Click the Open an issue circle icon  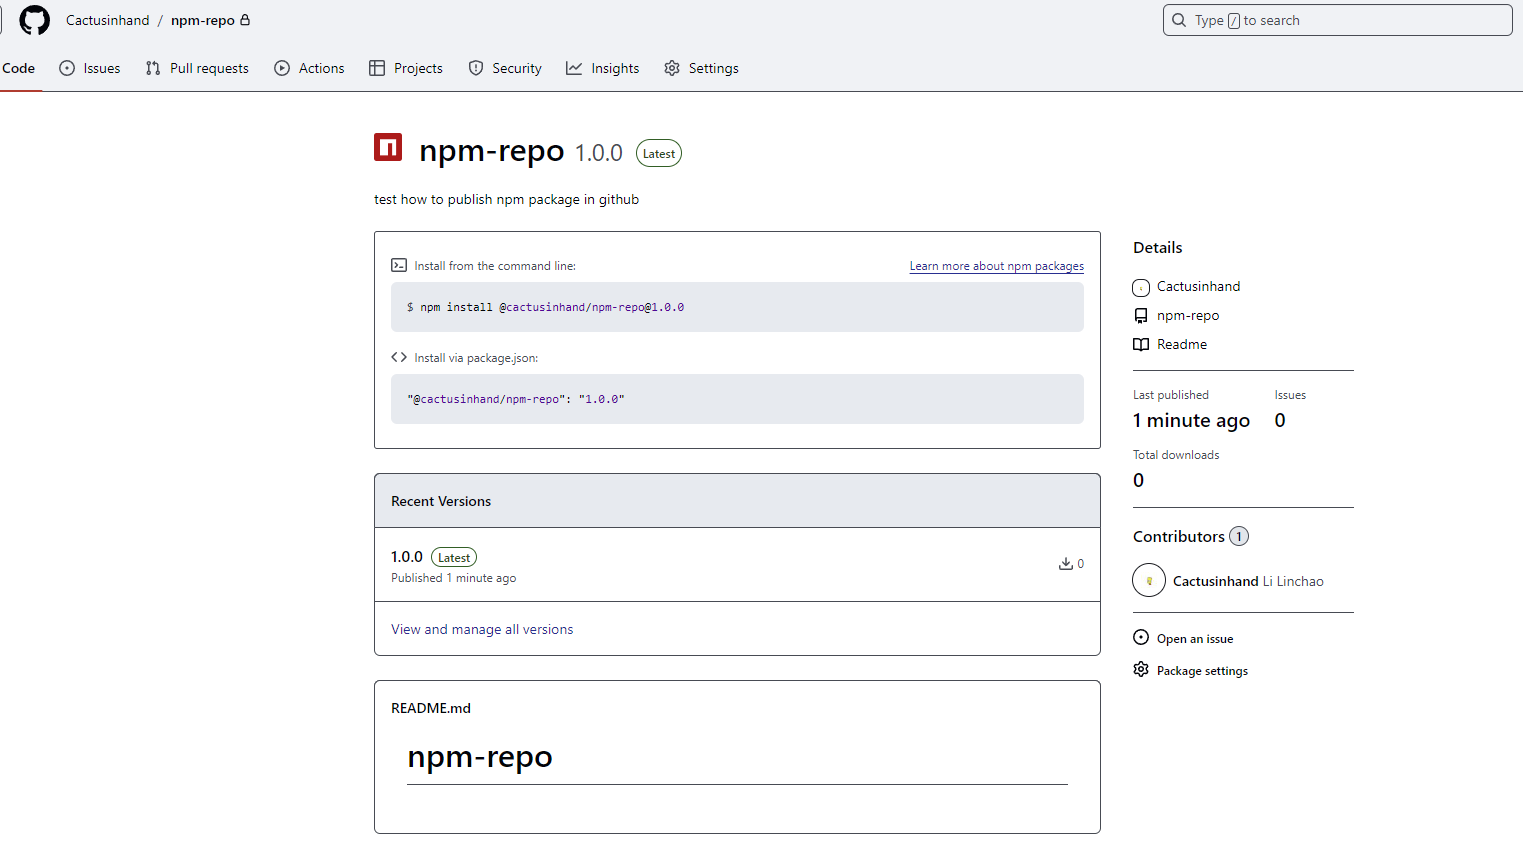point(1141,638)
